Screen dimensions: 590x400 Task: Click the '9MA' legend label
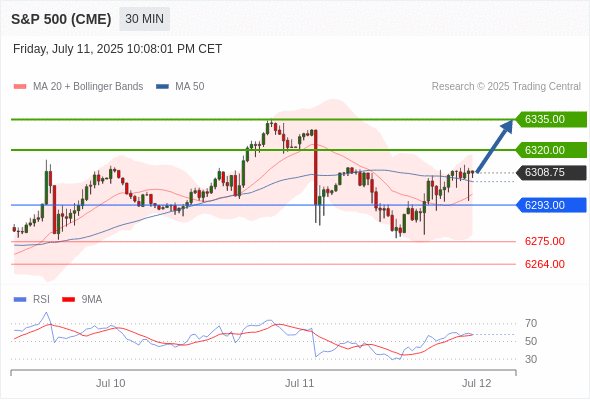click(92, 300)
